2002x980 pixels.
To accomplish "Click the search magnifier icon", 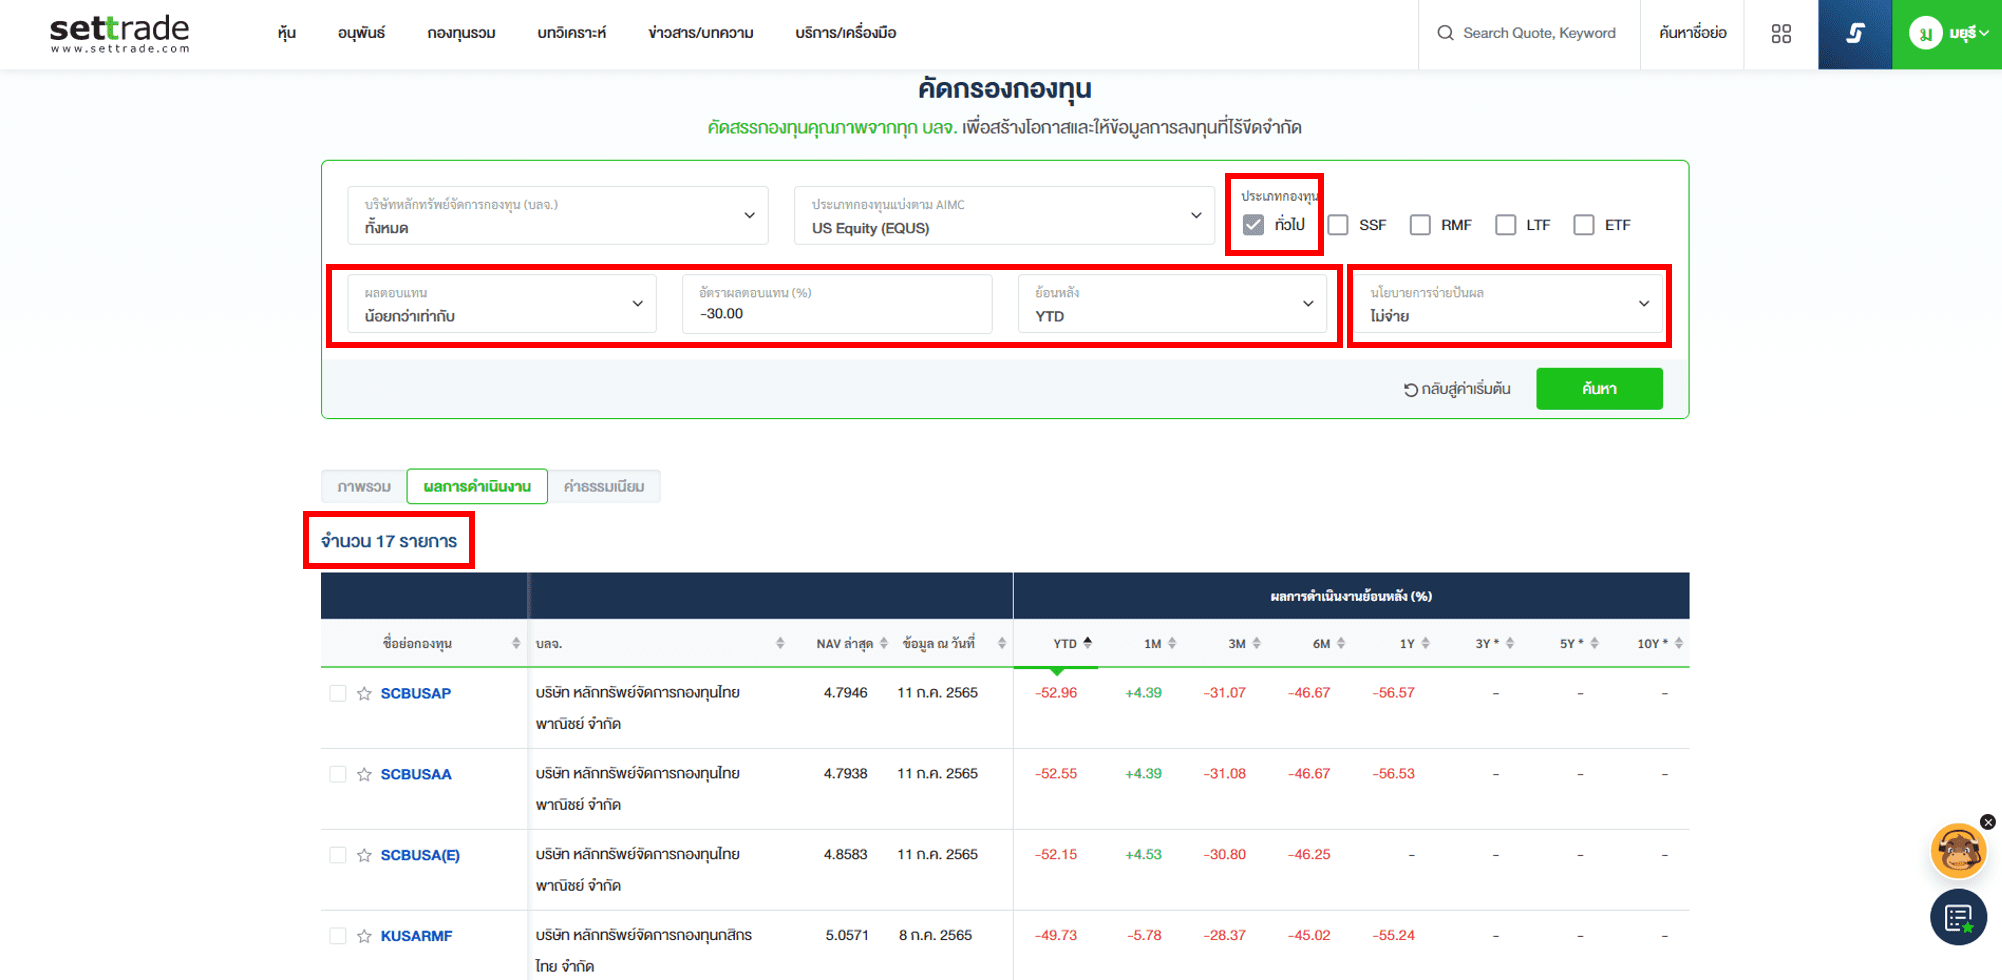I will click(1445, 33).
